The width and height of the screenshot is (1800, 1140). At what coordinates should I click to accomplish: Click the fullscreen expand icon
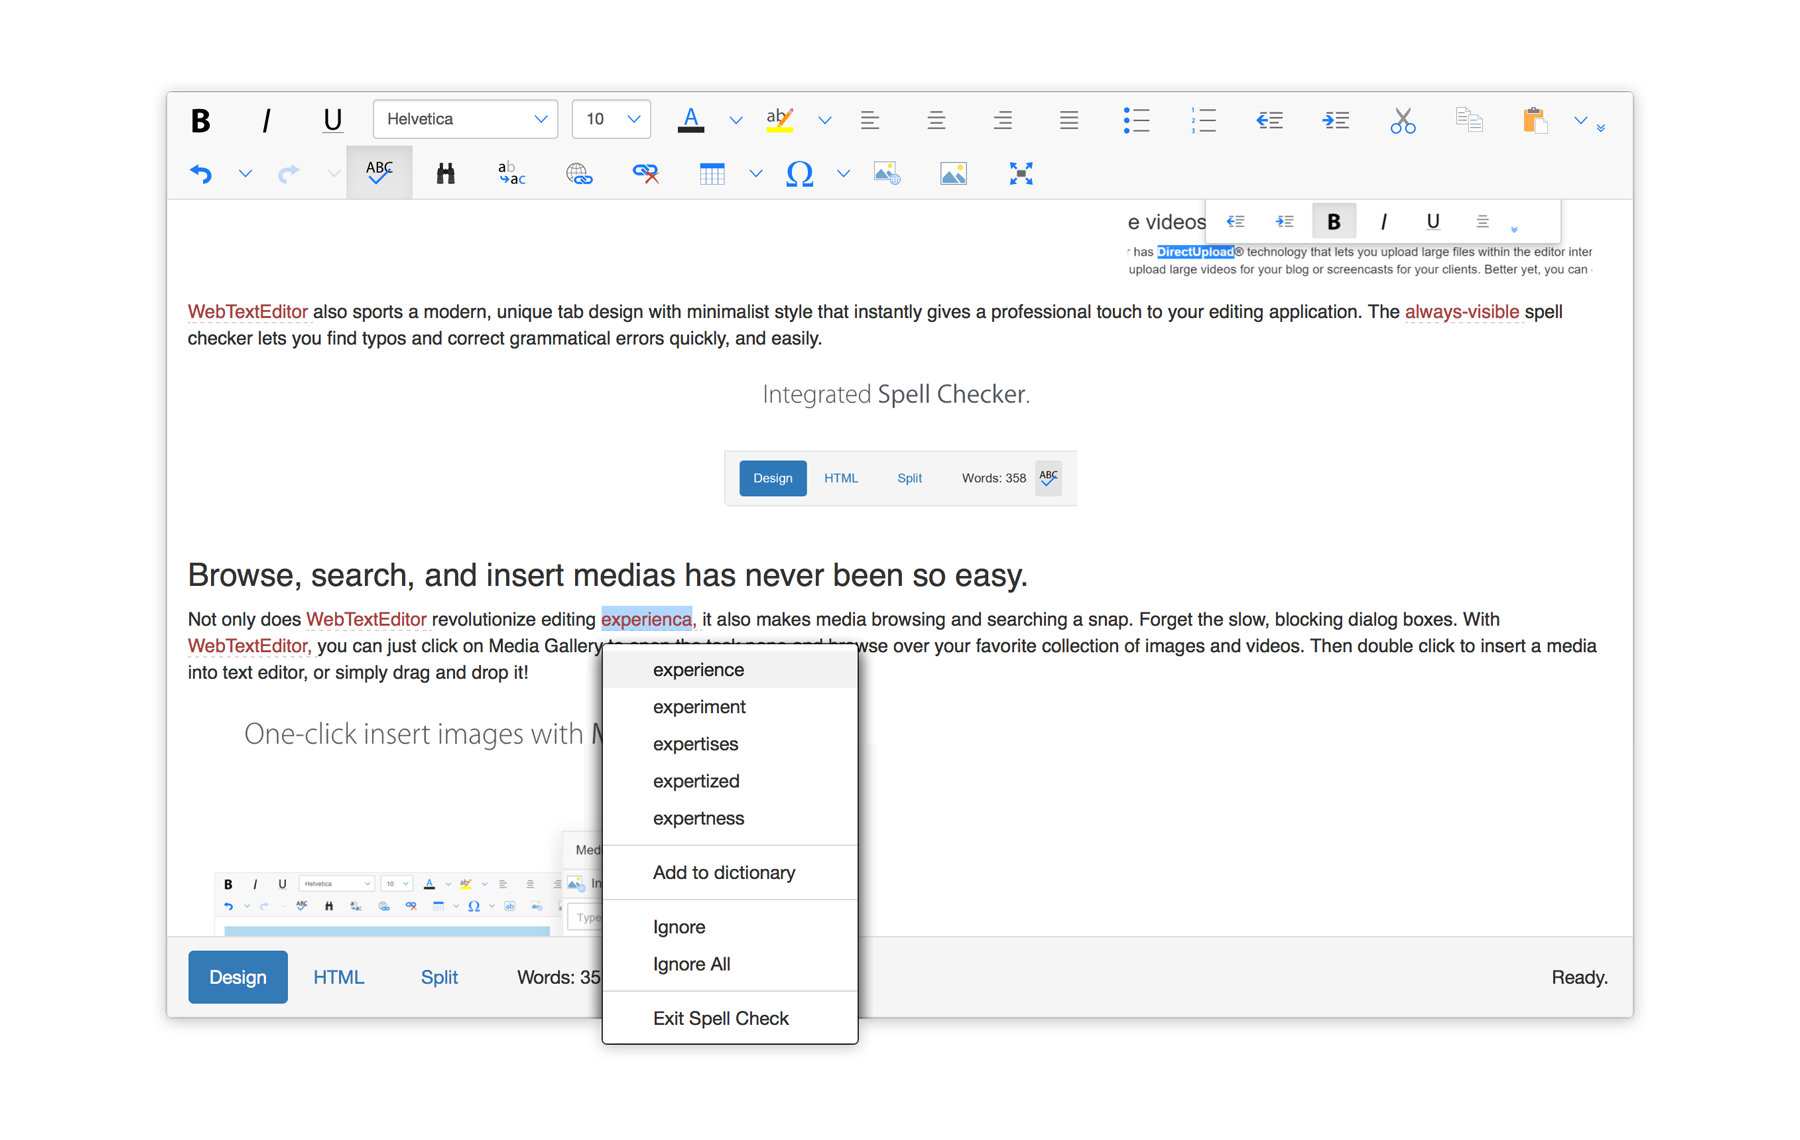(1020, 174)
